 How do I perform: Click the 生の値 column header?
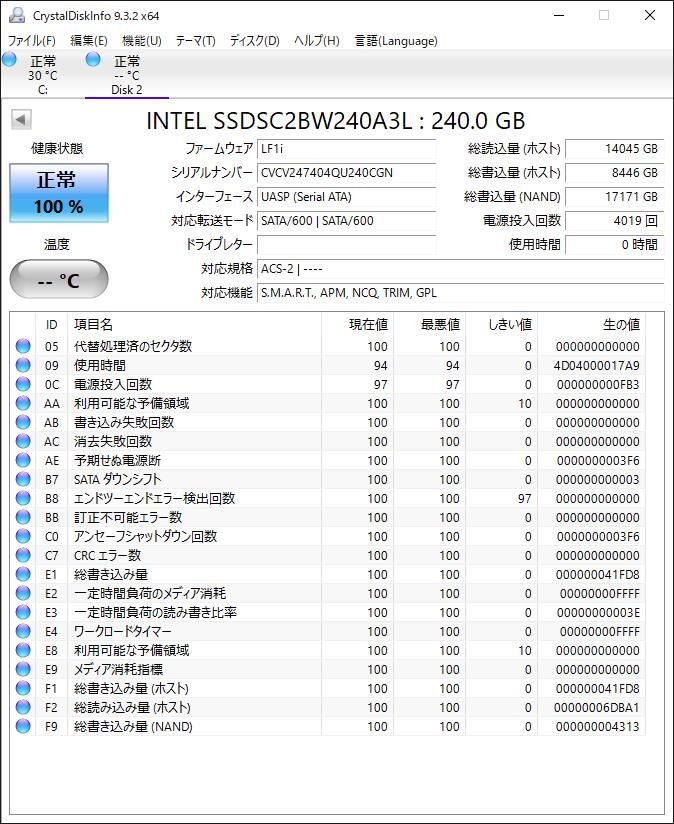[x=620, y=325]
